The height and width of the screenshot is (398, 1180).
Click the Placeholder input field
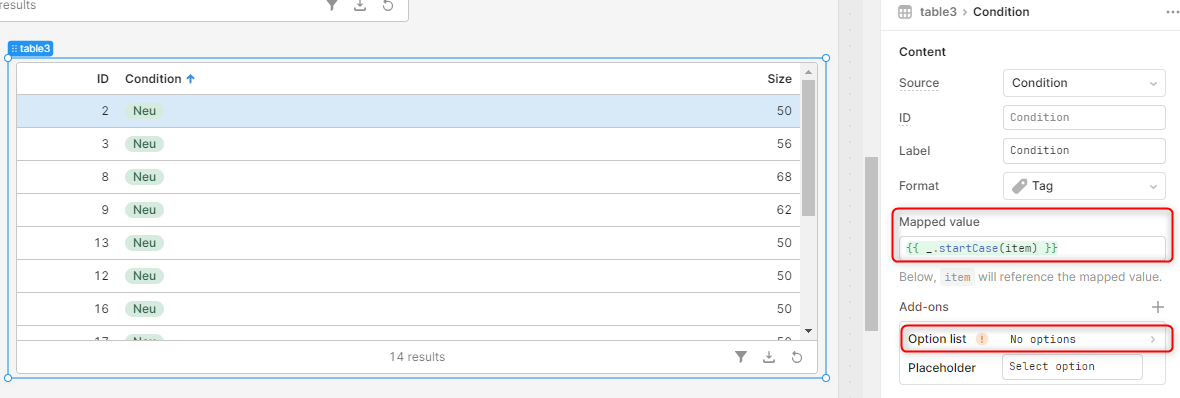pyautogui.click(x=1072, y=367)
